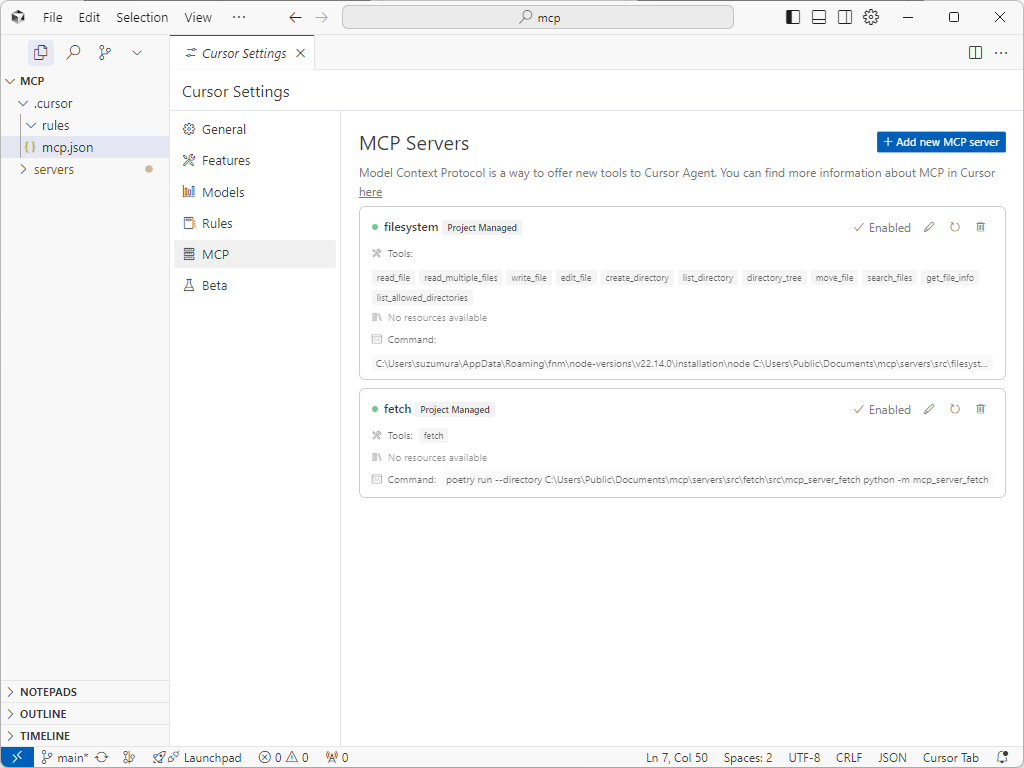Follow the 'here' MCP documentation link
Viewport: 1024px width, 768px height.
370,192
